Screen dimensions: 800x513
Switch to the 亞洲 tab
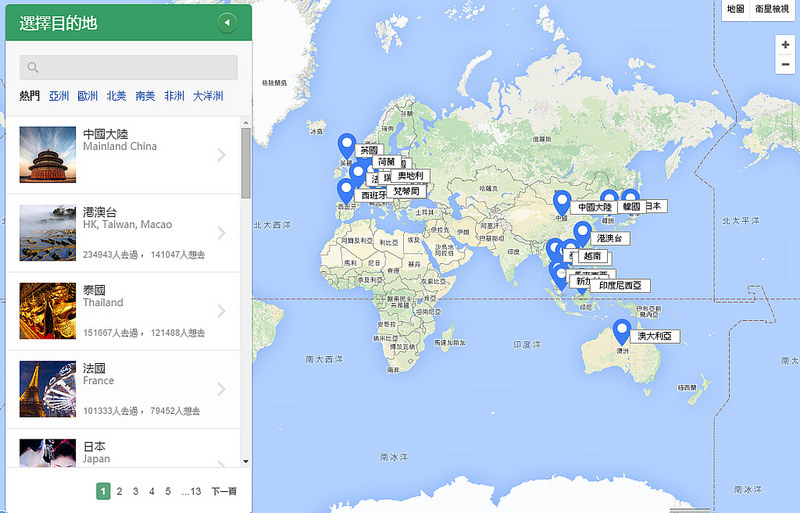[59, 96]
